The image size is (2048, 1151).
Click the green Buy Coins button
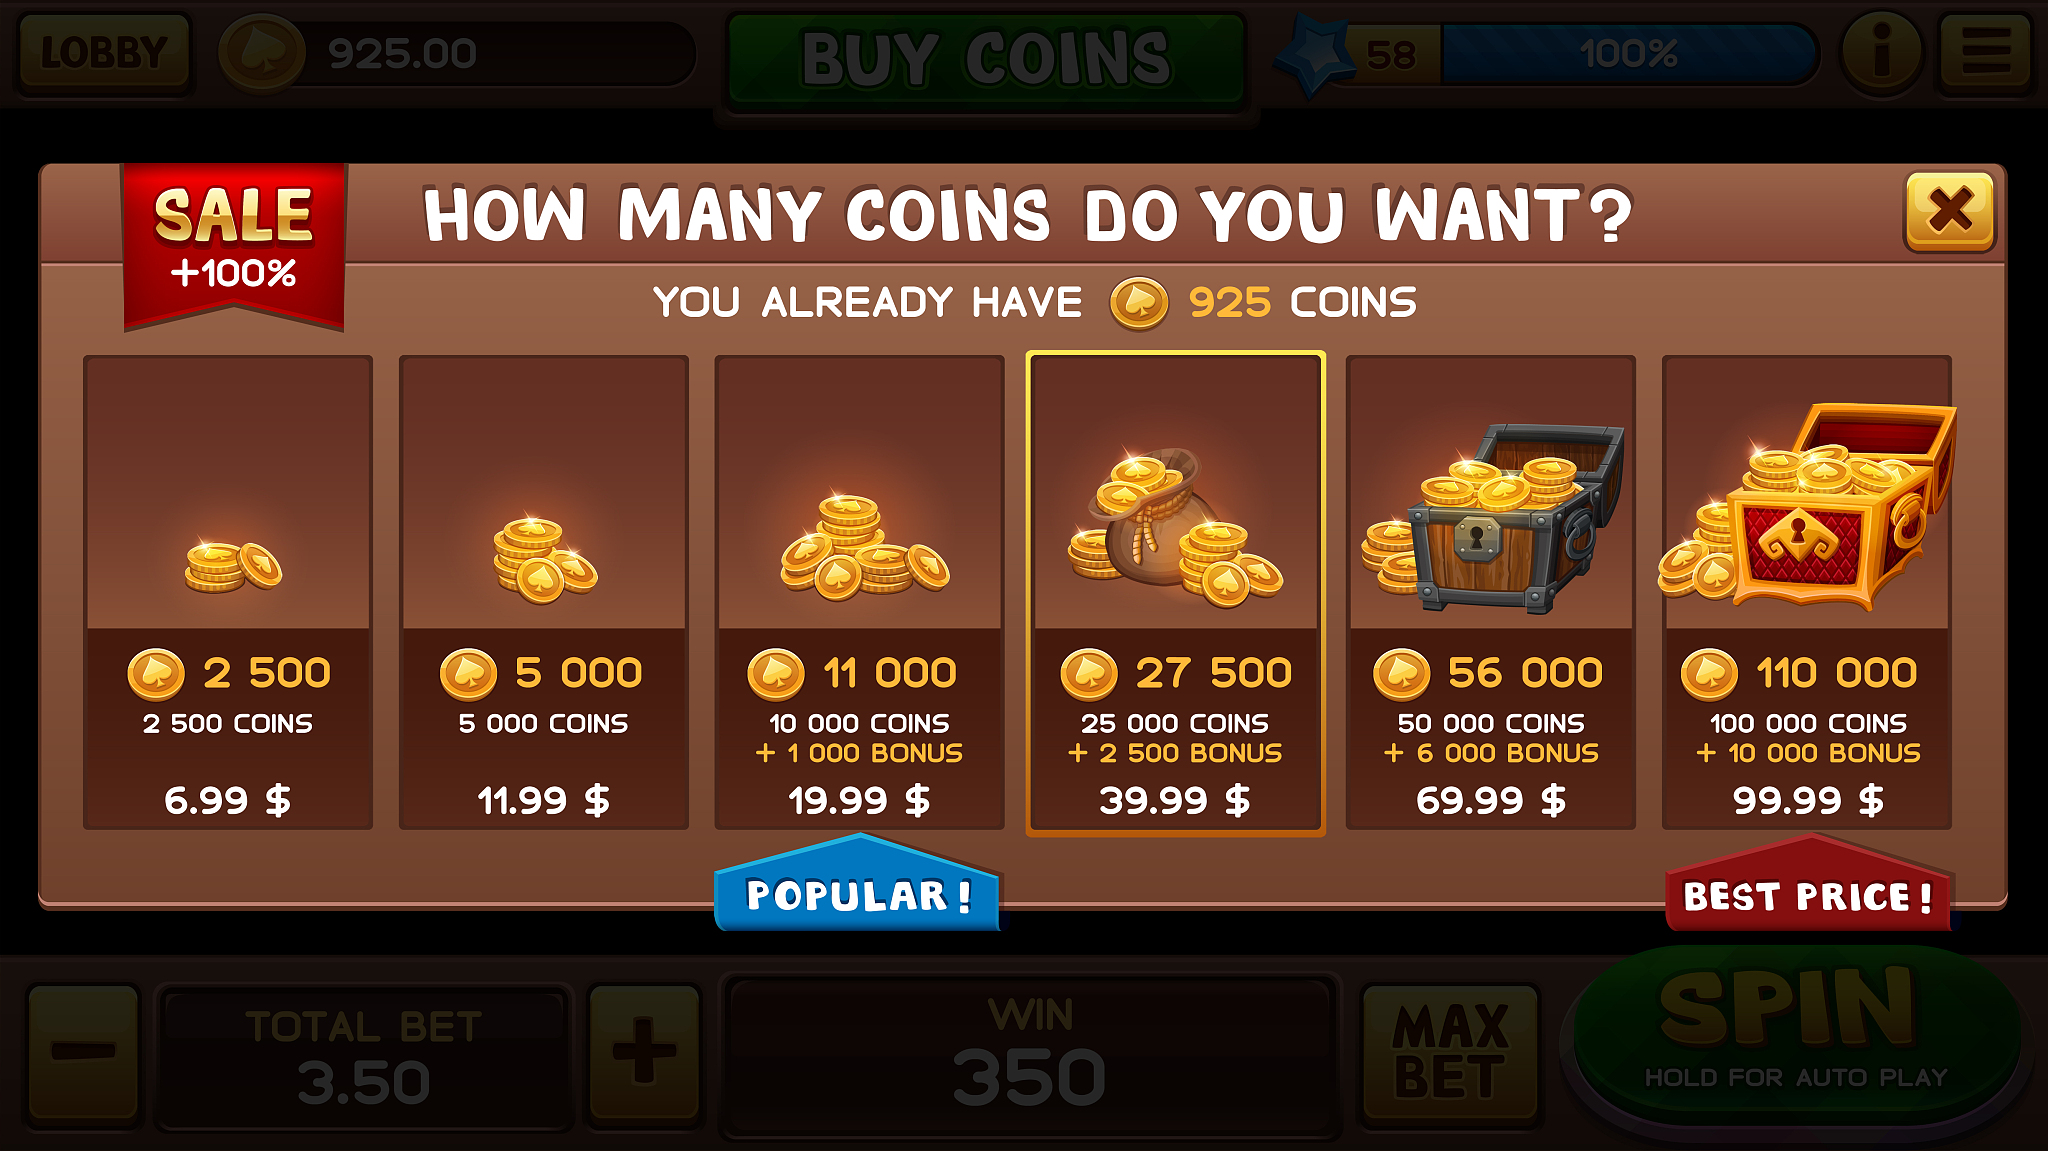coord(986,59)
